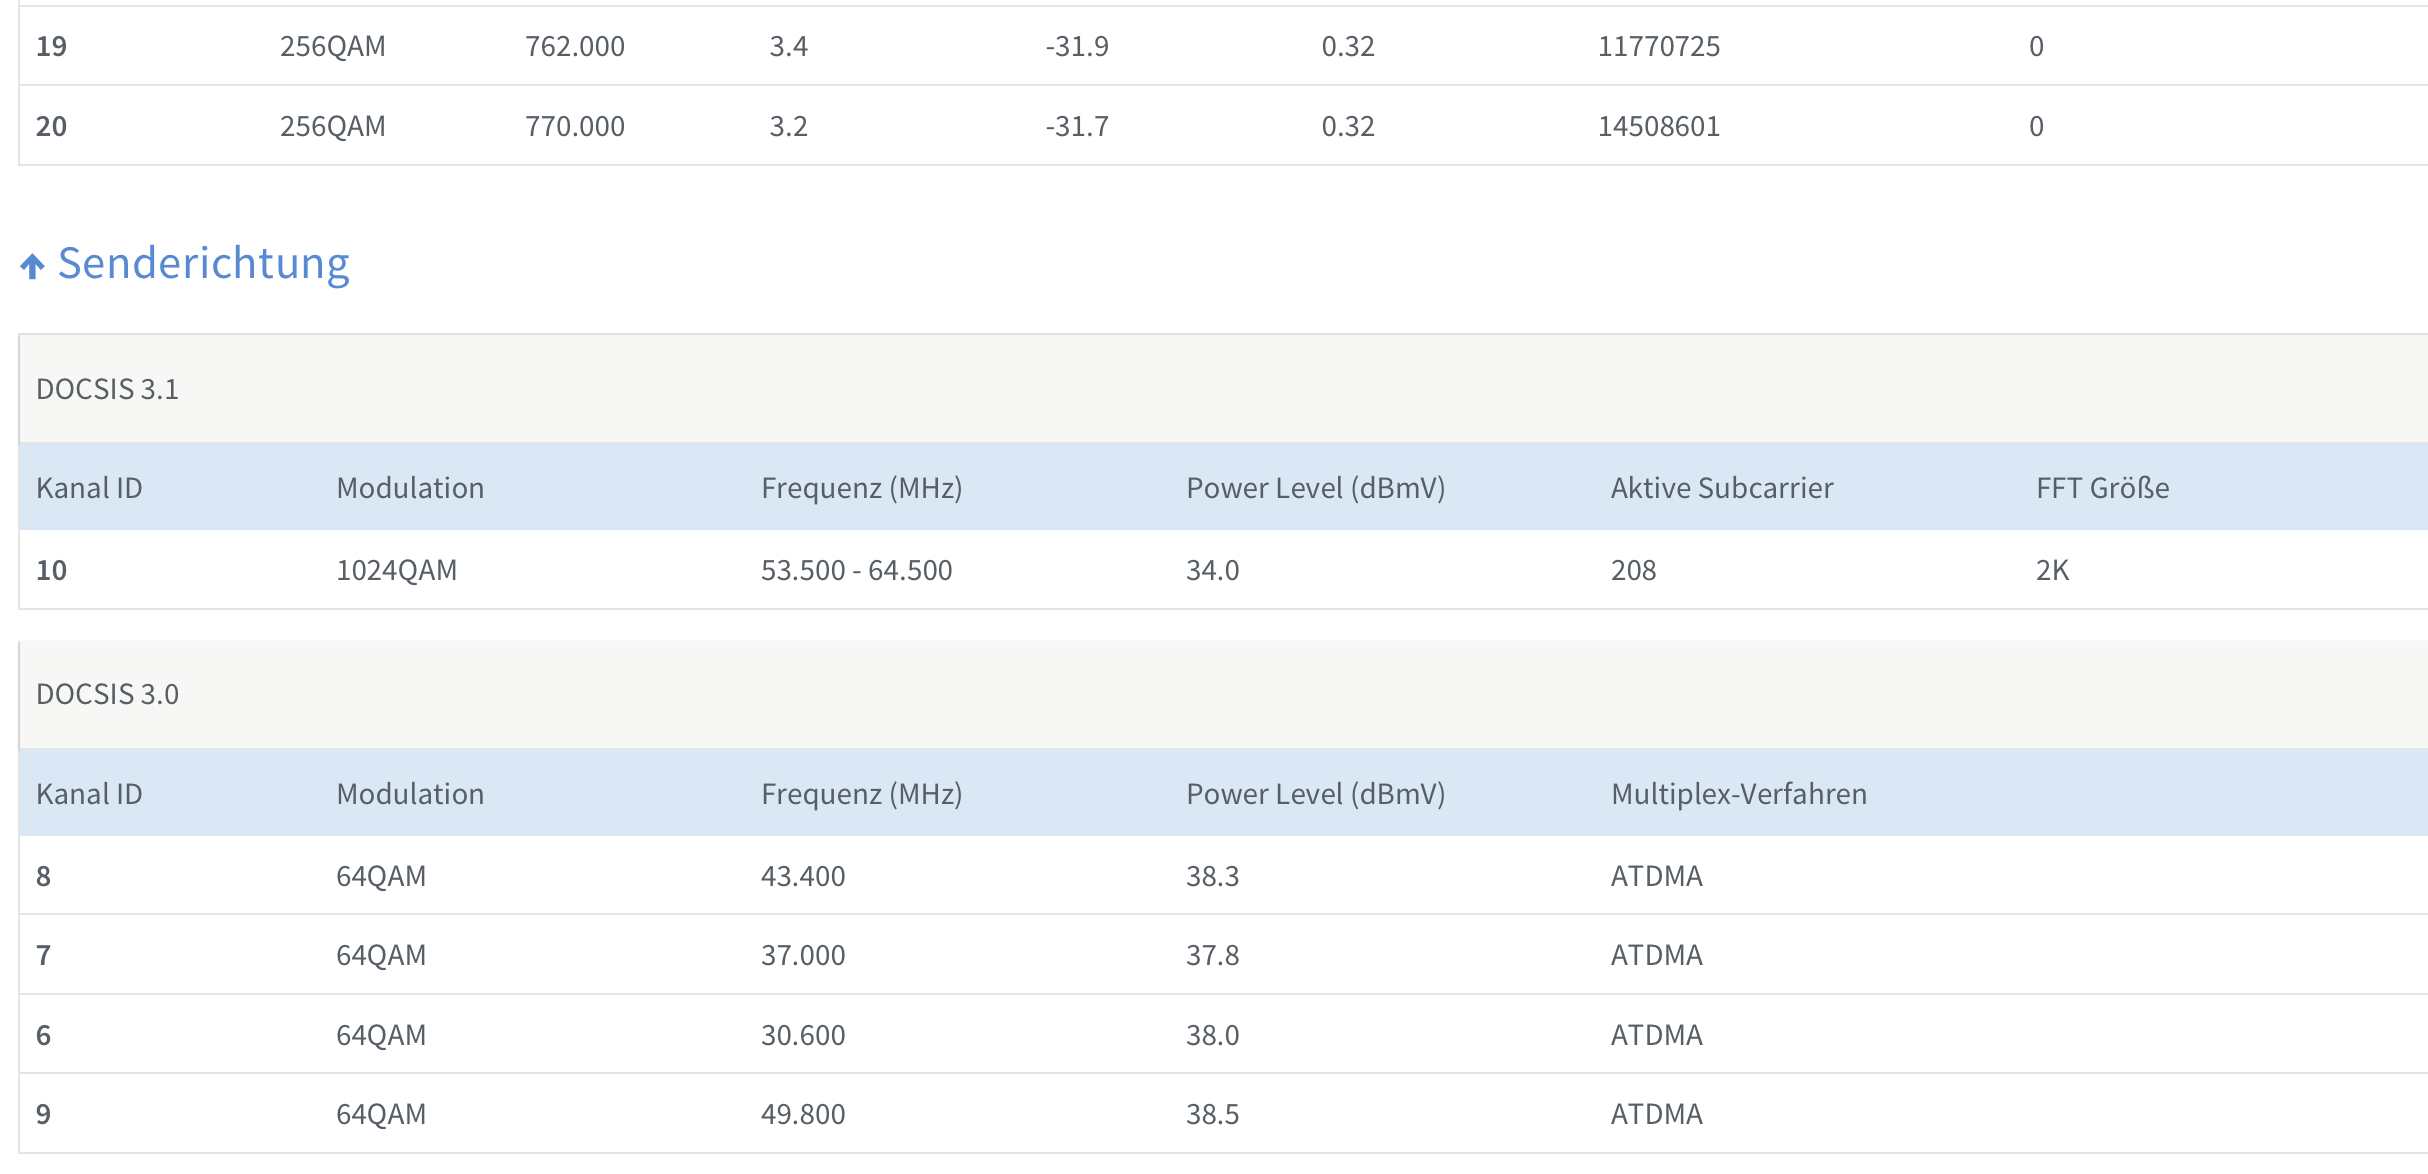Collapse the Senderichtung section heading
The image size is (2428, 1174).
tap(203, 264)
